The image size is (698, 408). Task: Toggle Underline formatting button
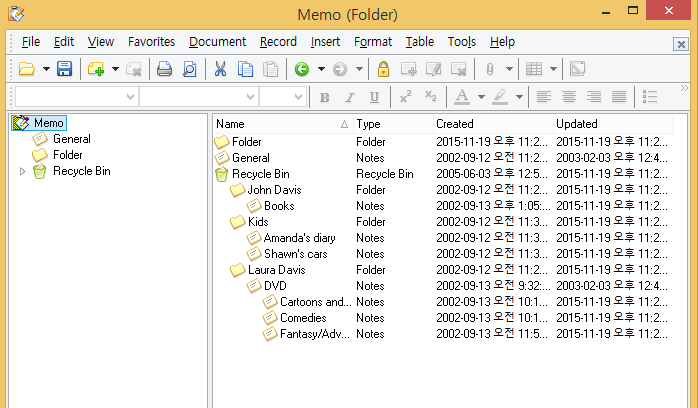coord(374,97)
